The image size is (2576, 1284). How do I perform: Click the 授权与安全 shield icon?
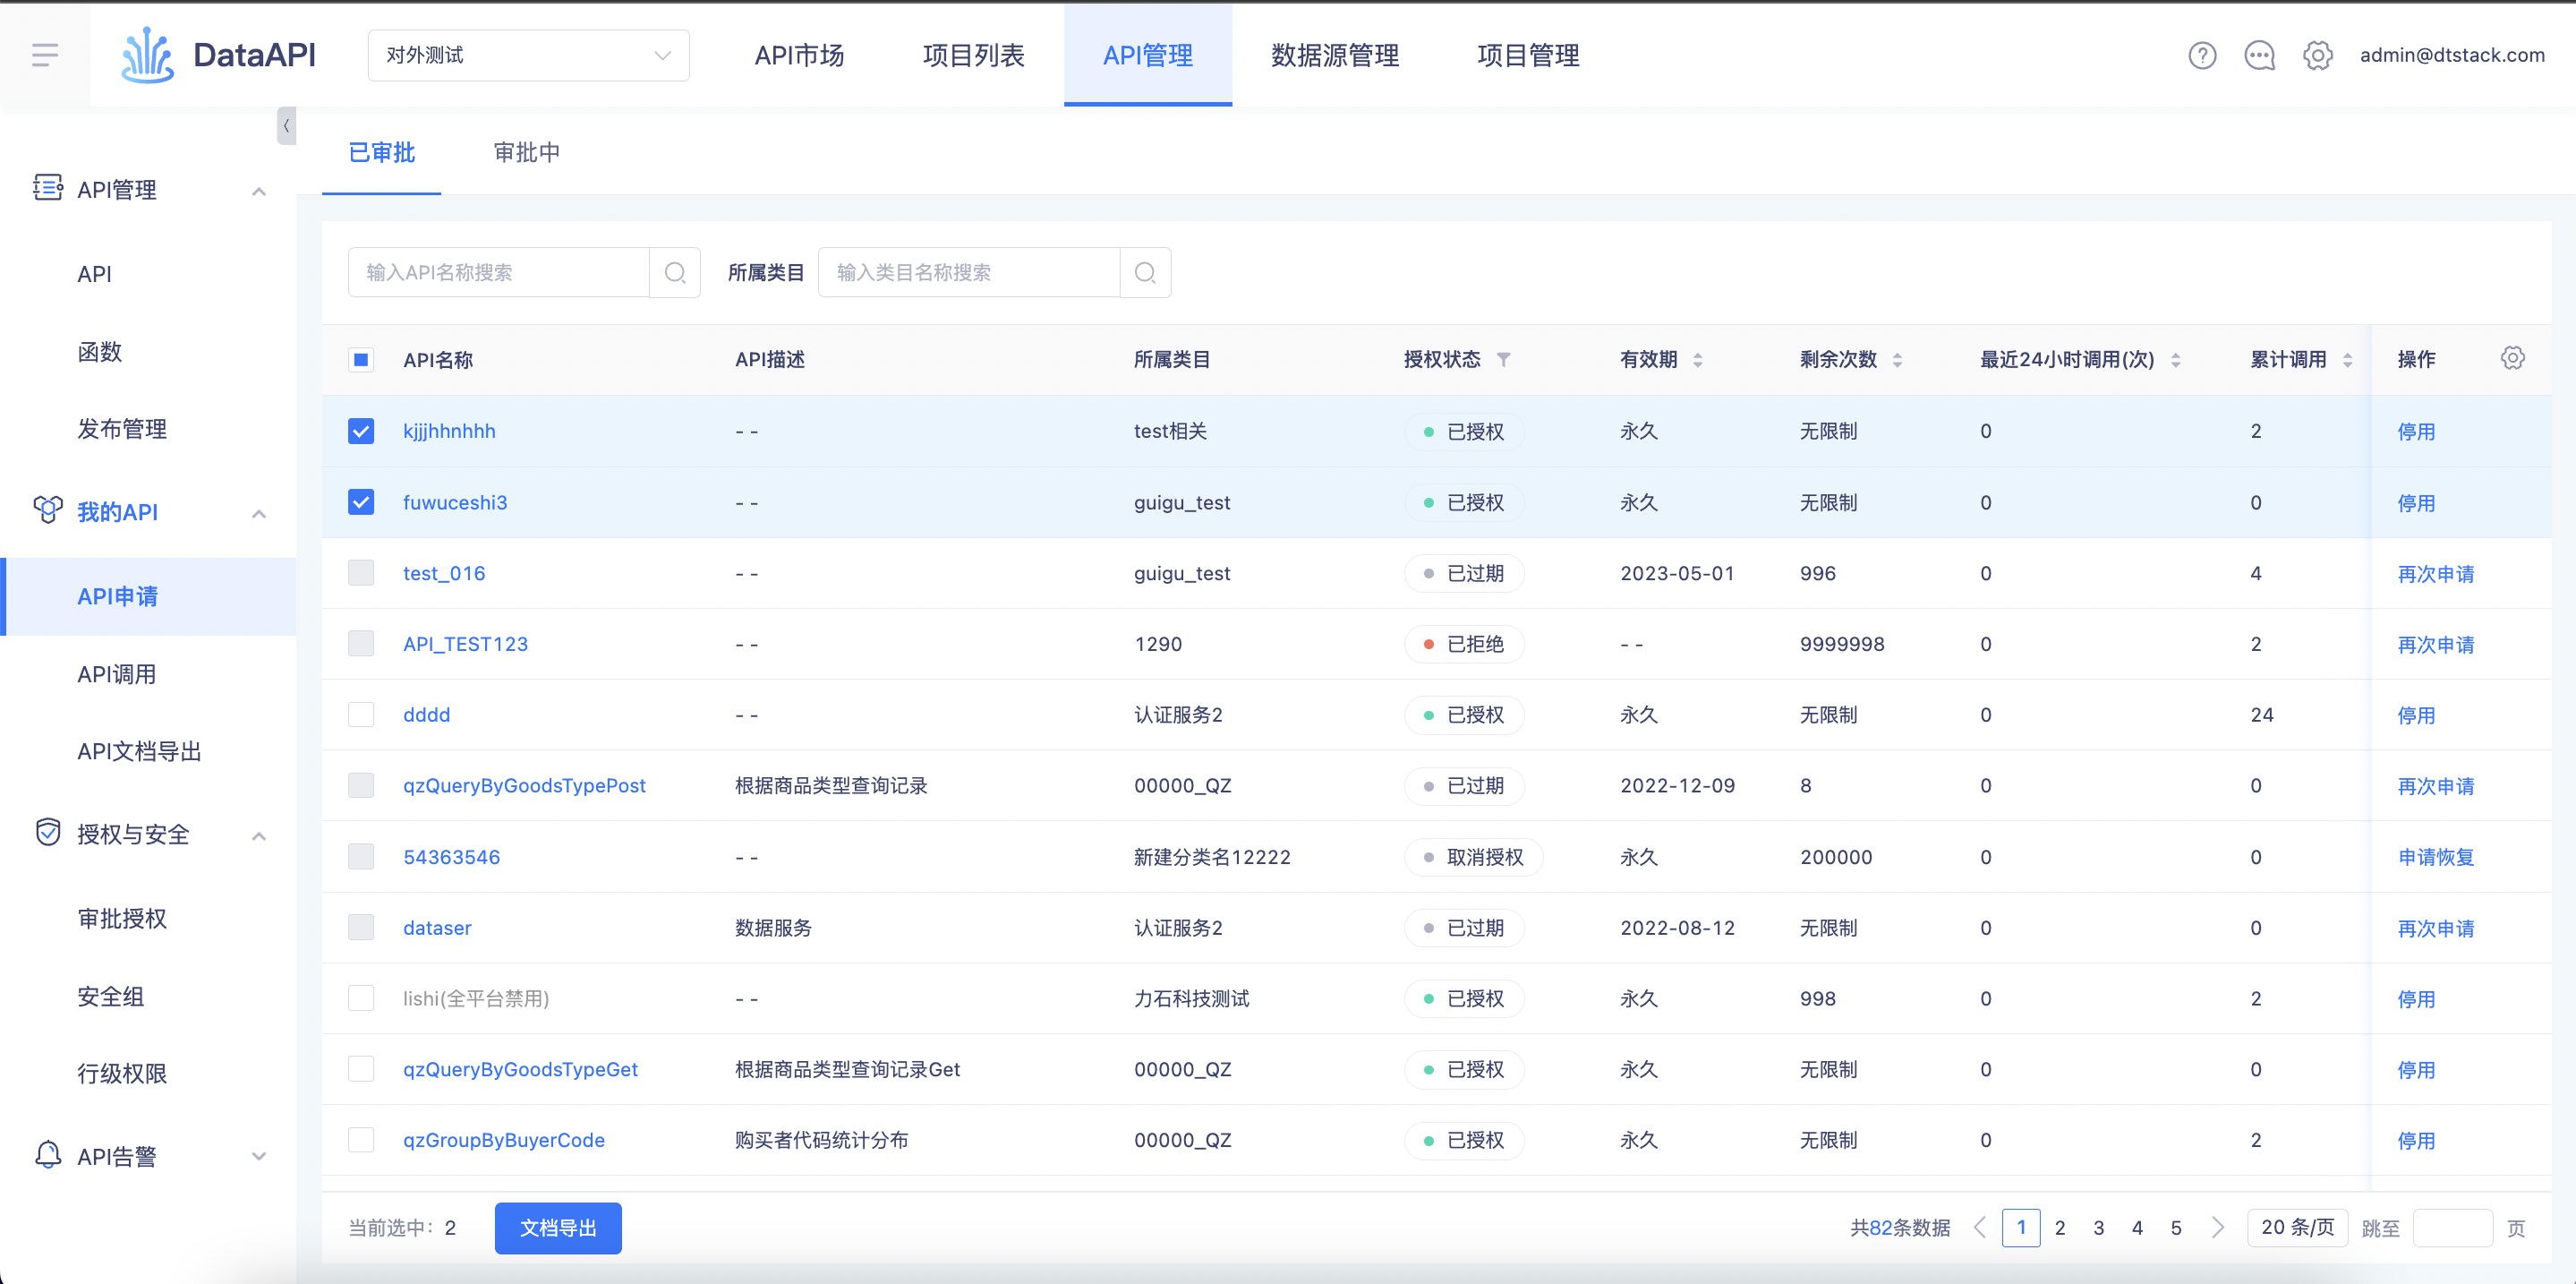pyautogui.click(x=48, y=832)
